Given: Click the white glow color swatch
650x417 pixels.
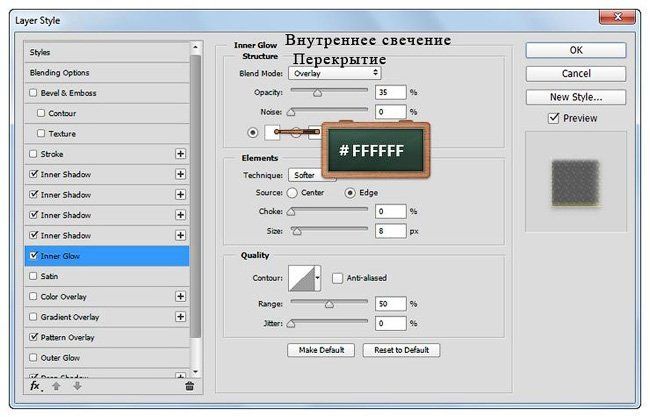Looking at the screenshot, I should click(x=272, y=133).
